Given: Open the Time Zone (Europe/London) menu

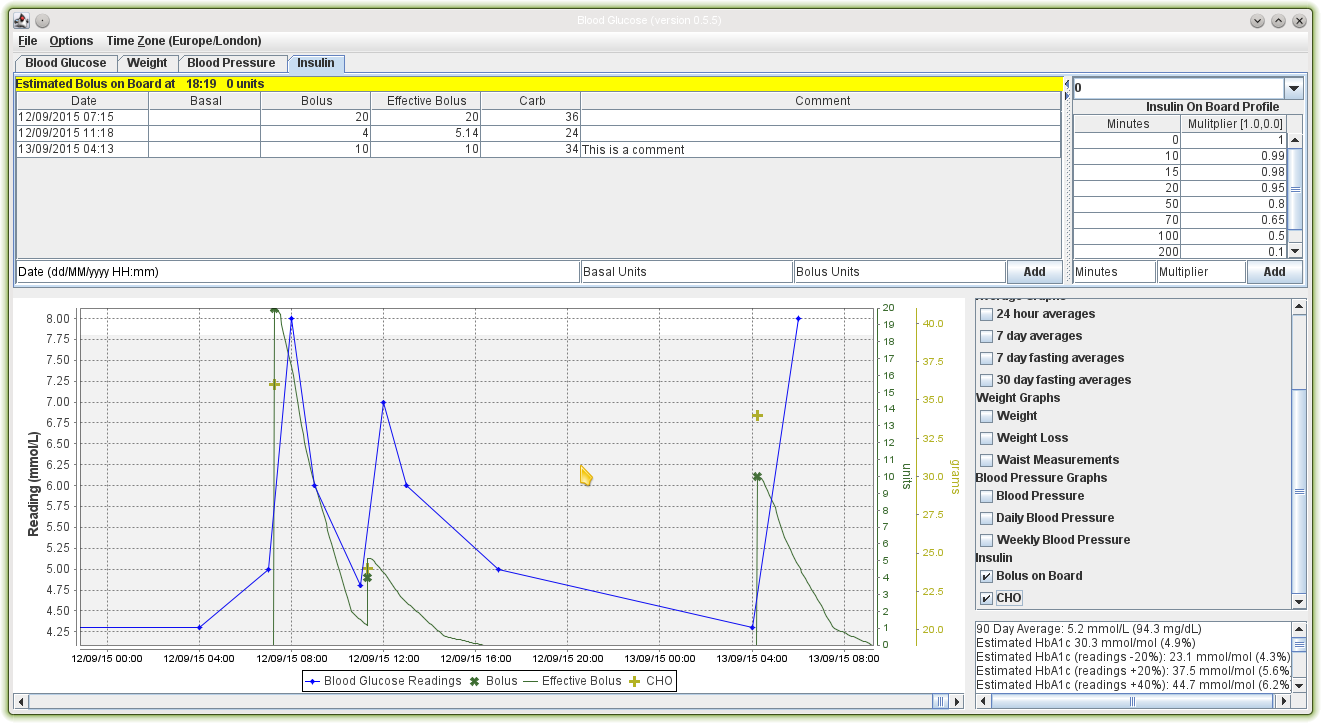Looking at the screenshot, I should pos(184,41).
